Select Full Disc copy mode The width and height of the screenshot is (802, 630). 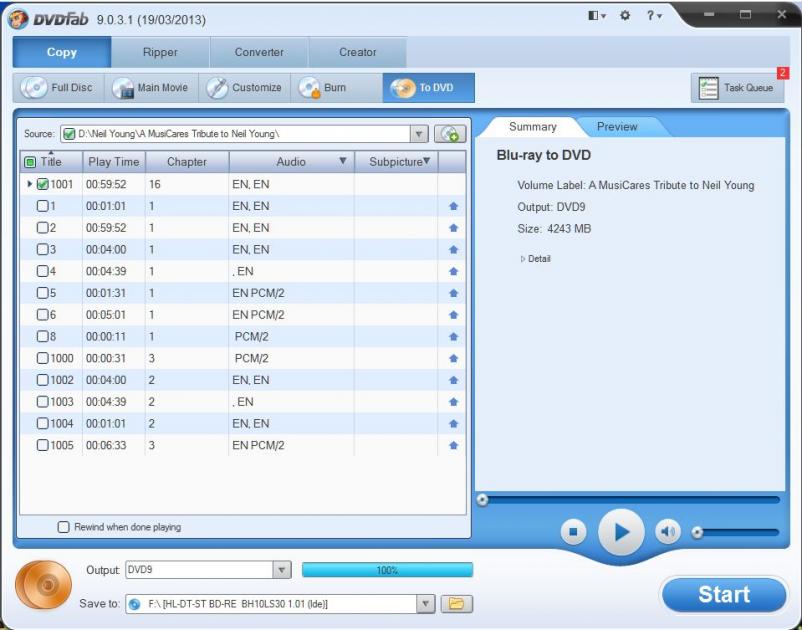click(59, 88)
